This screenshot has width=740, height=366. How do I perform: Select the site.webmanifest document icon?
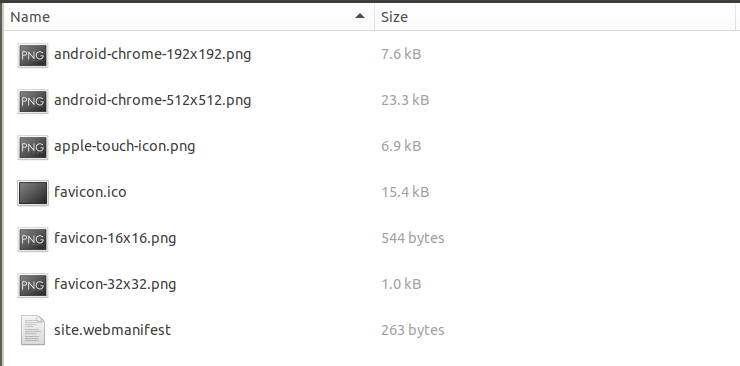pyautogui.click(x=33, y=330)
